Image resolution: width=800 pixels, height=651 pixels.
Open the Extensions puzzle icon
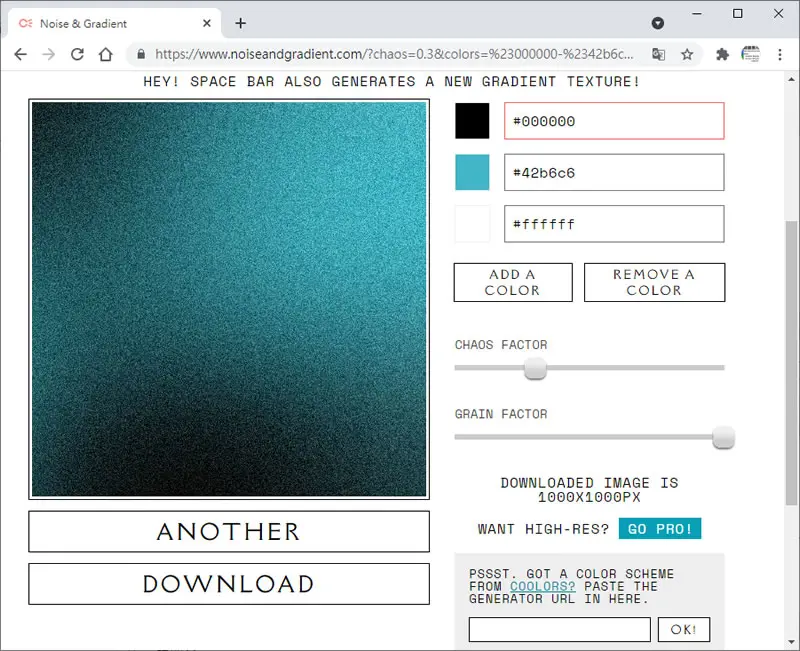[x=722, y=54]
